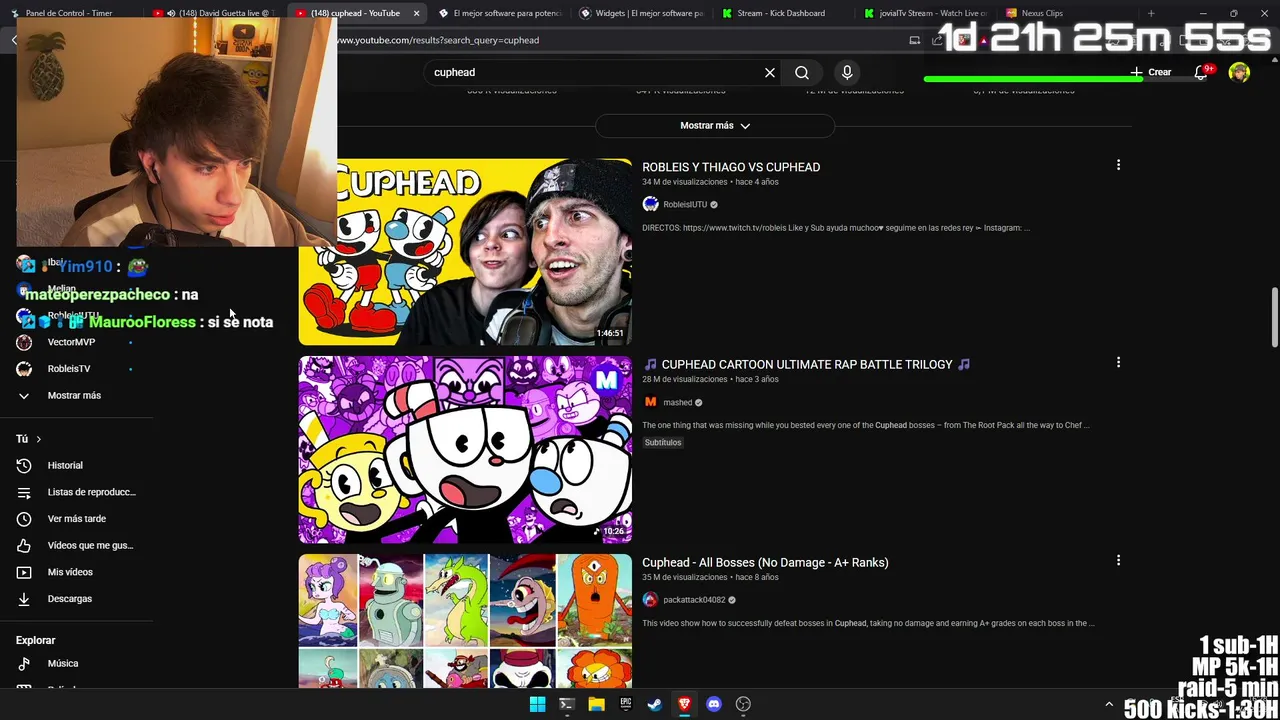Open Ver más tarde
The image size is (1280, 720).
tap(76, 519)
